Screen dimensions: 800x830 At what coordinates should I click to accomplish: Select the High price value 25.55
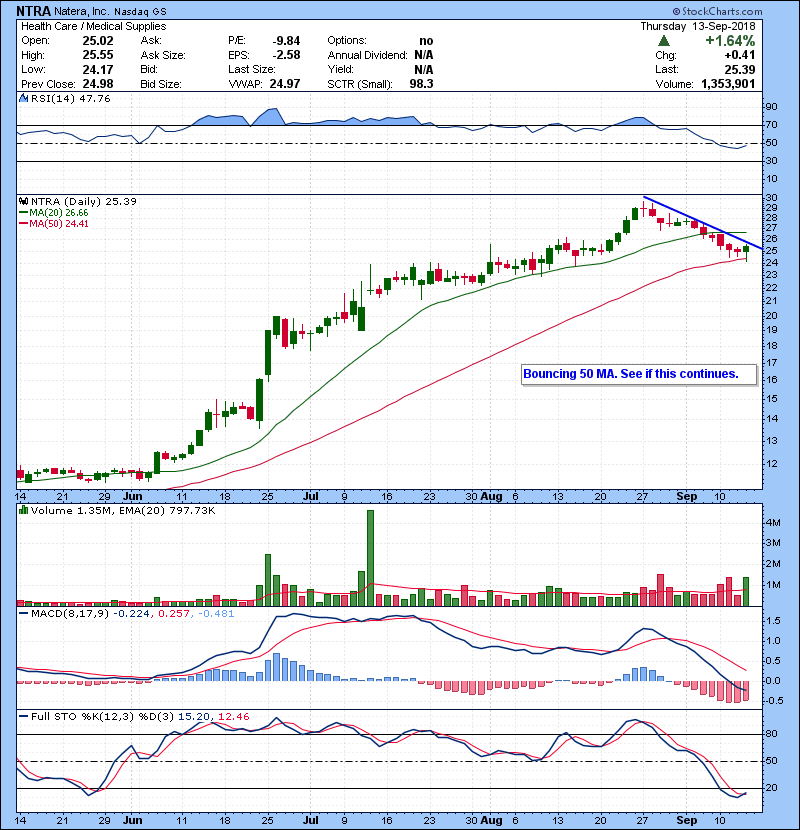pos(98,55)
